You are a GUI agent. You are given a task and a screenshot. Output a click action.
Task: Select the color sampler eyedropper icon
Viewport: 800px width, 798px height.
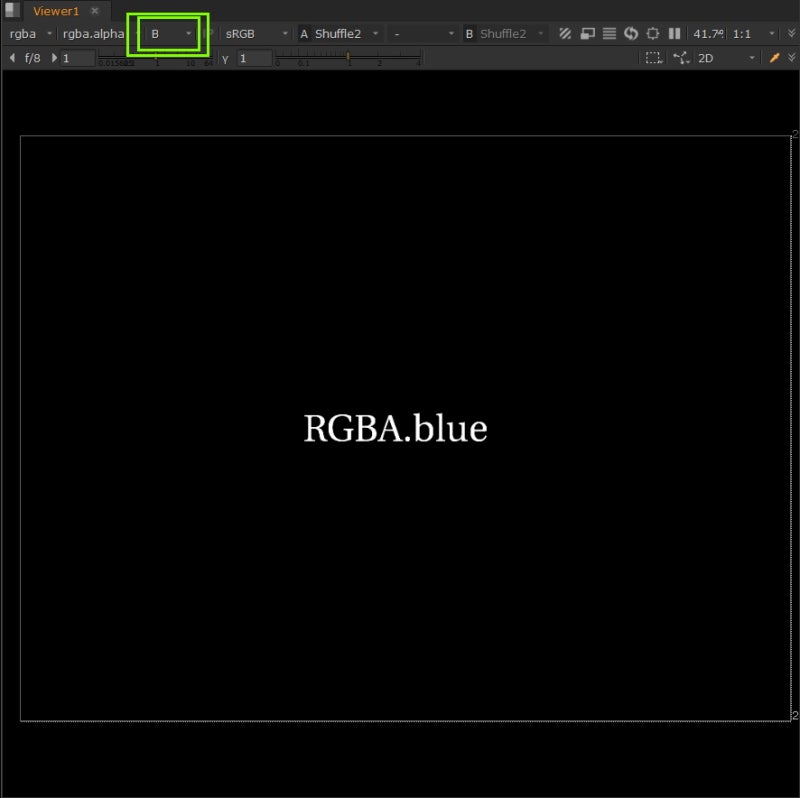point(774,57)
